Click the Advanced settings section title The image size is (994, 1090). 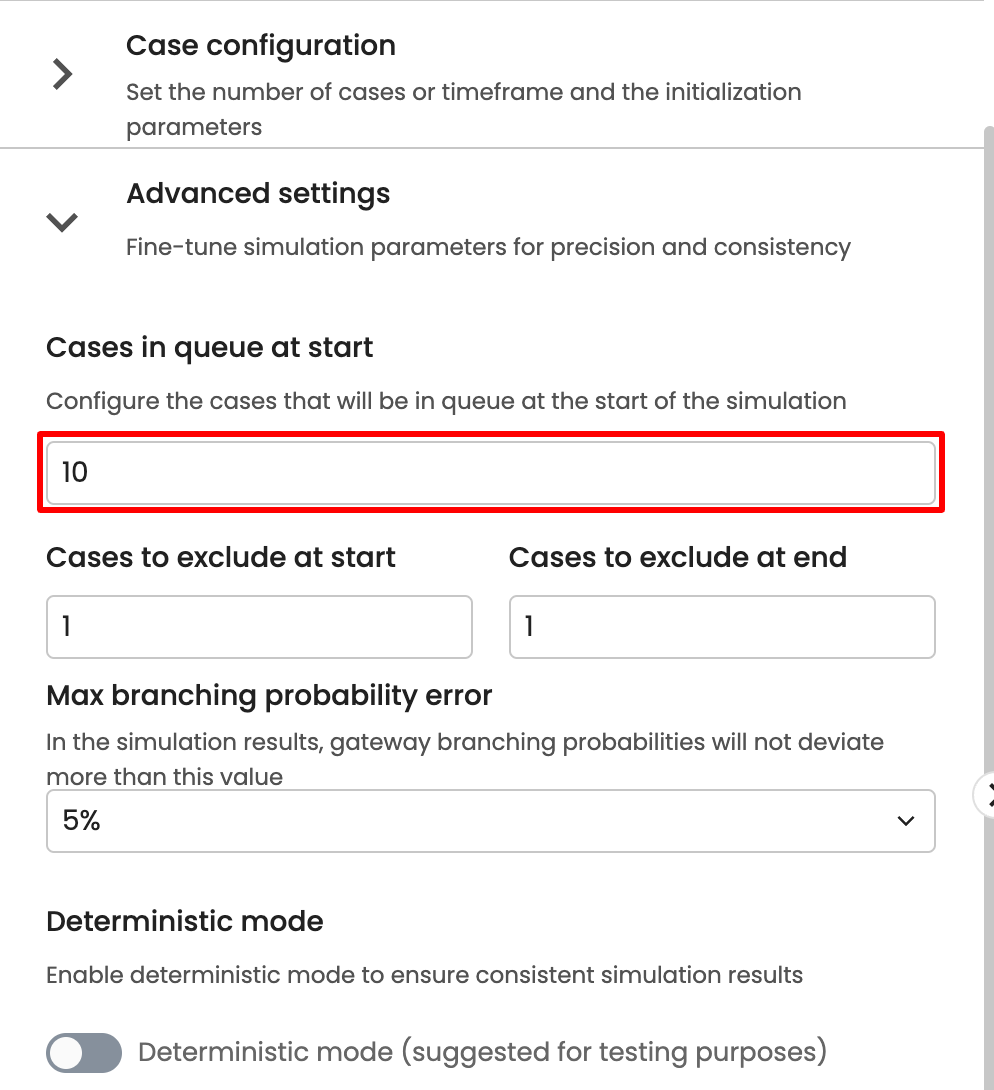[x=258, y=193]
